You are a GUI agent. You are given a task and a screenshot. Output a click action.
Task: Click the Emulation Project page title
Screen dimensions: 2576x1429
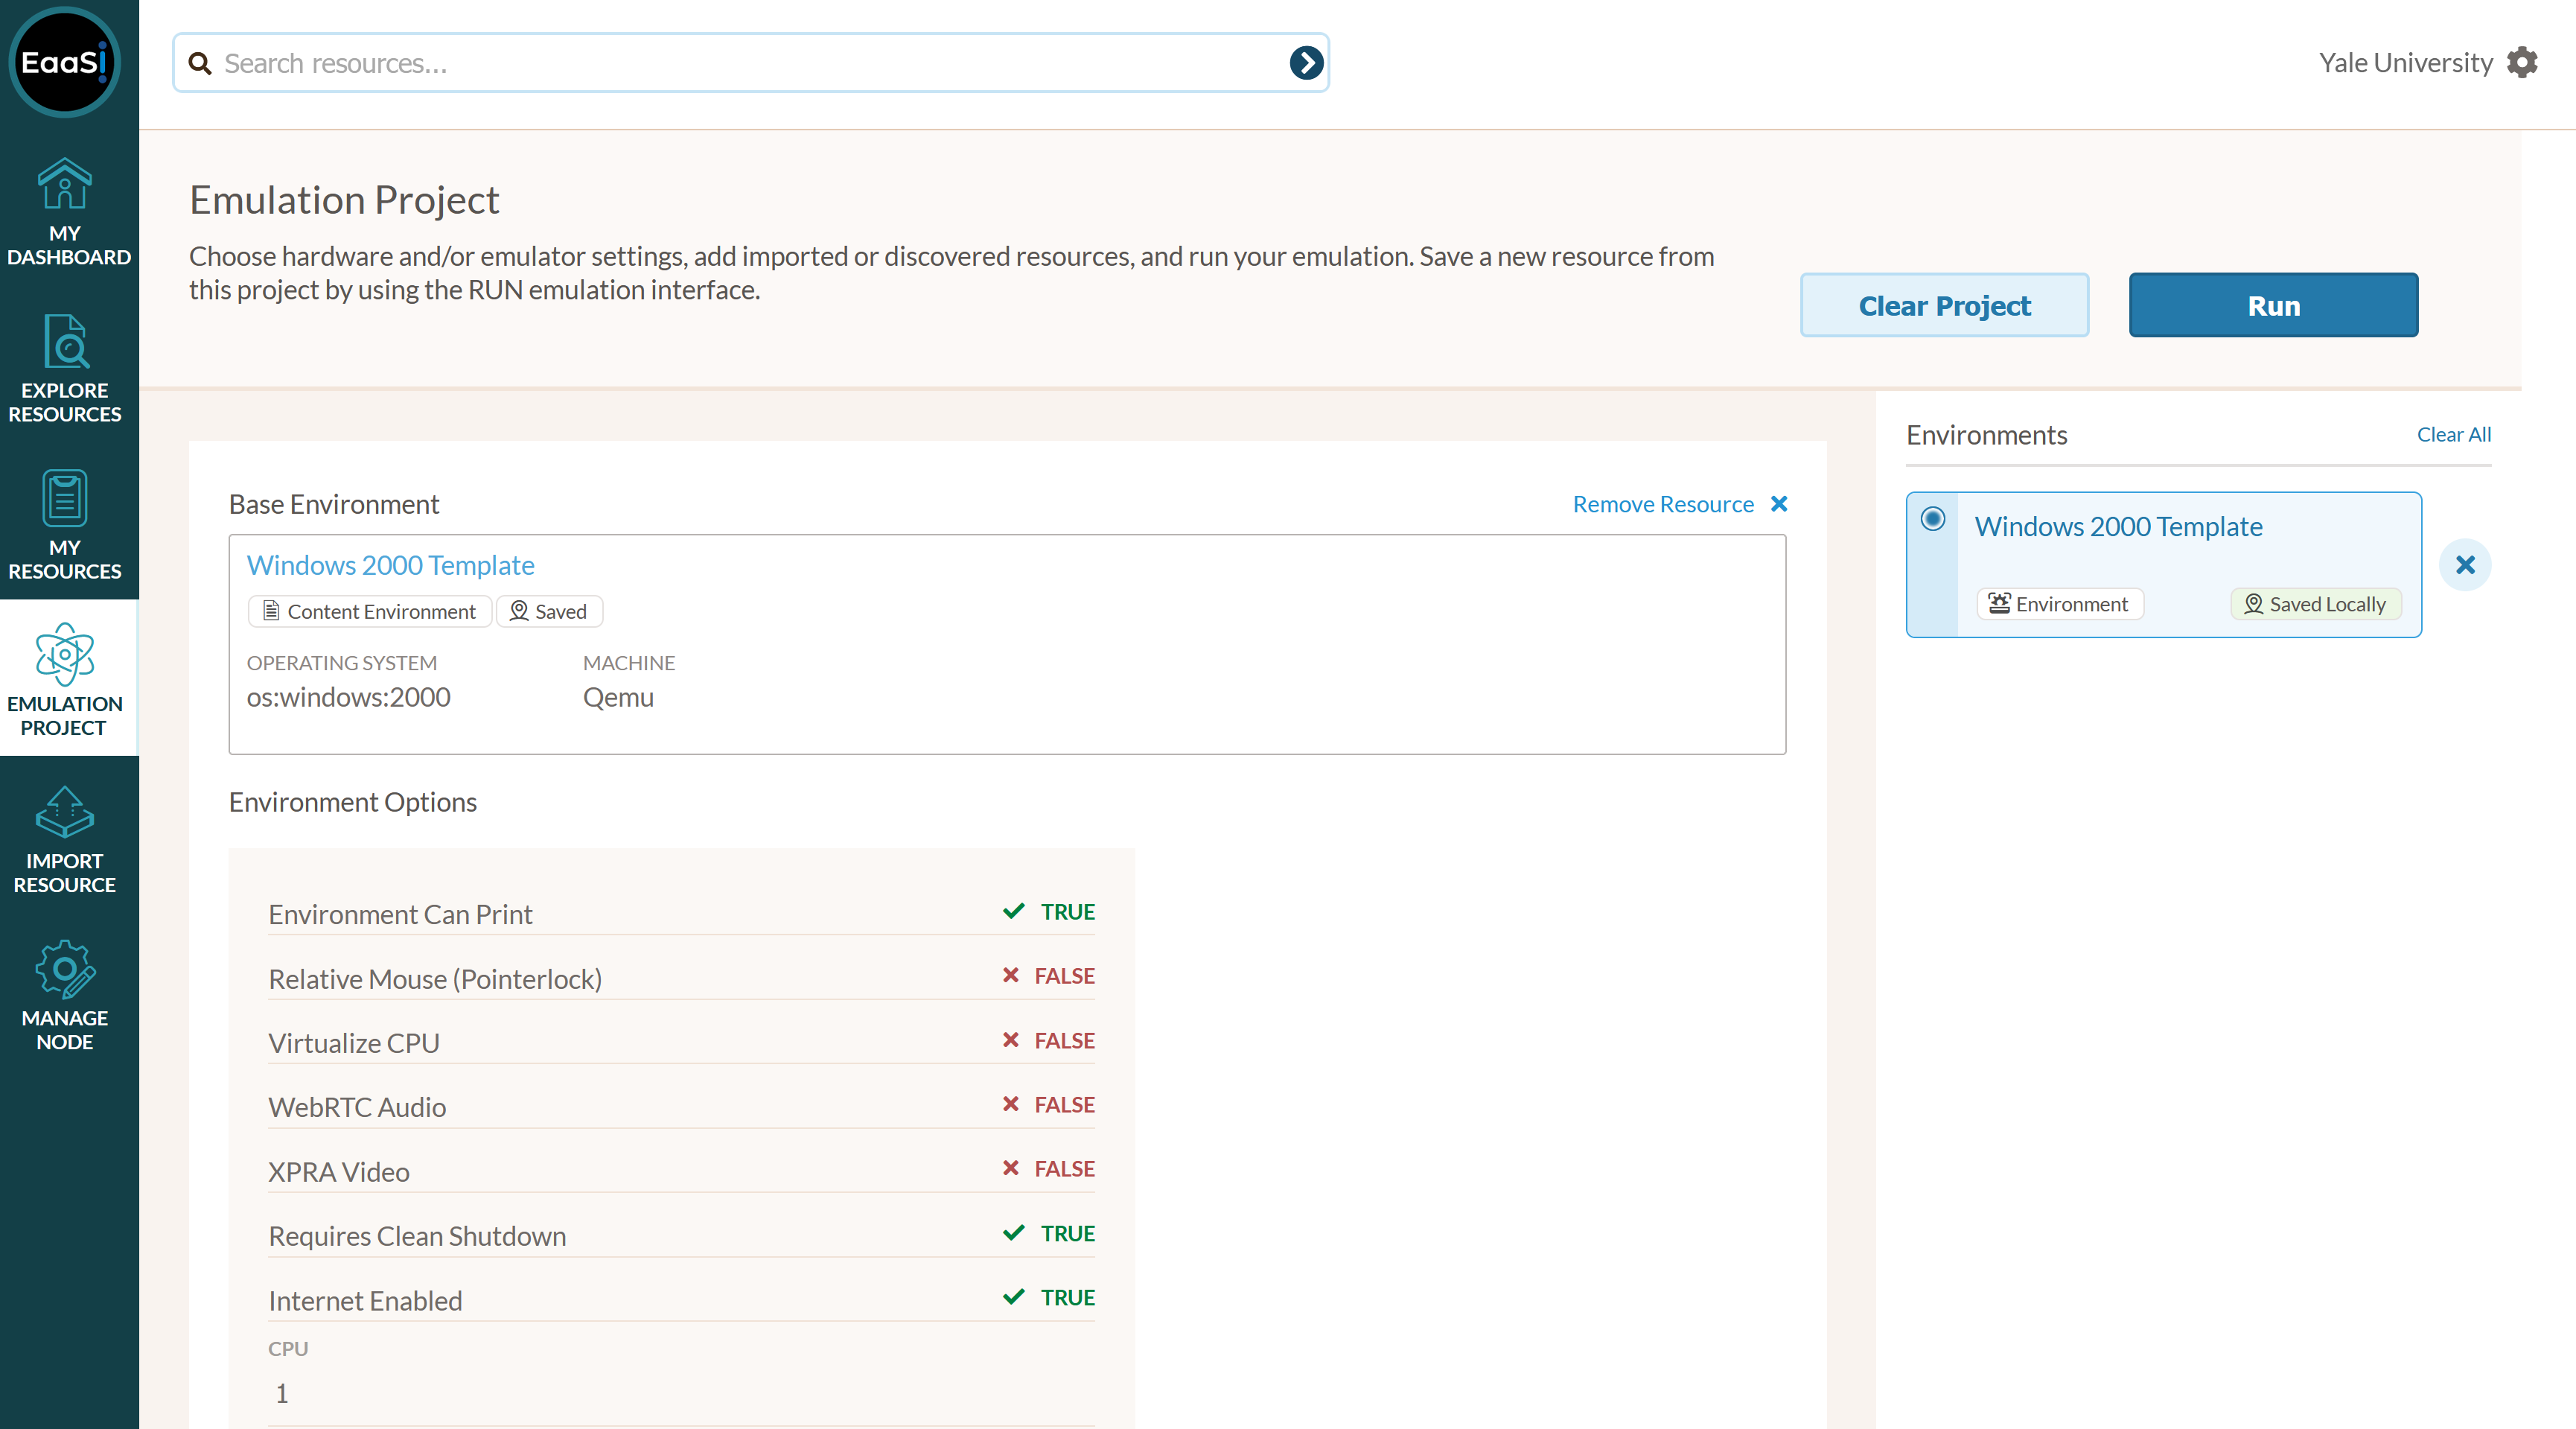(344, 200)
